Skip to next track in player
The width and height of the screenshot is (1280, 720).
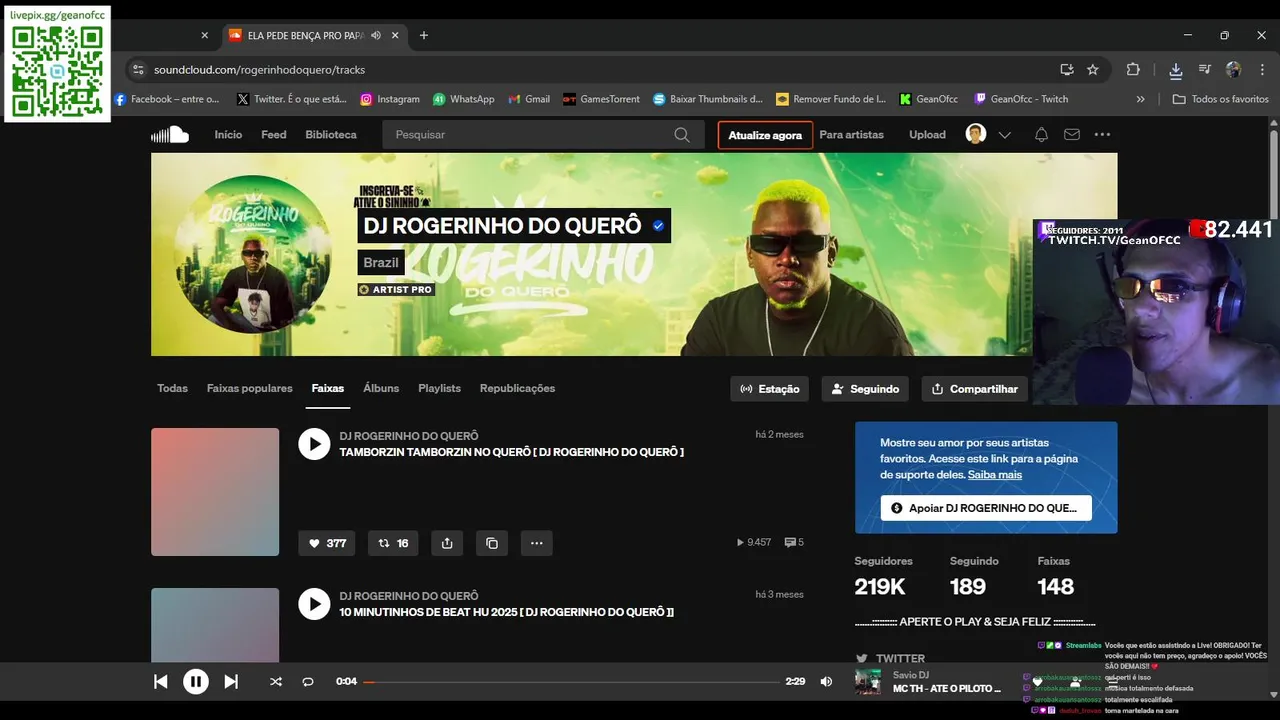tap(231, 682)
